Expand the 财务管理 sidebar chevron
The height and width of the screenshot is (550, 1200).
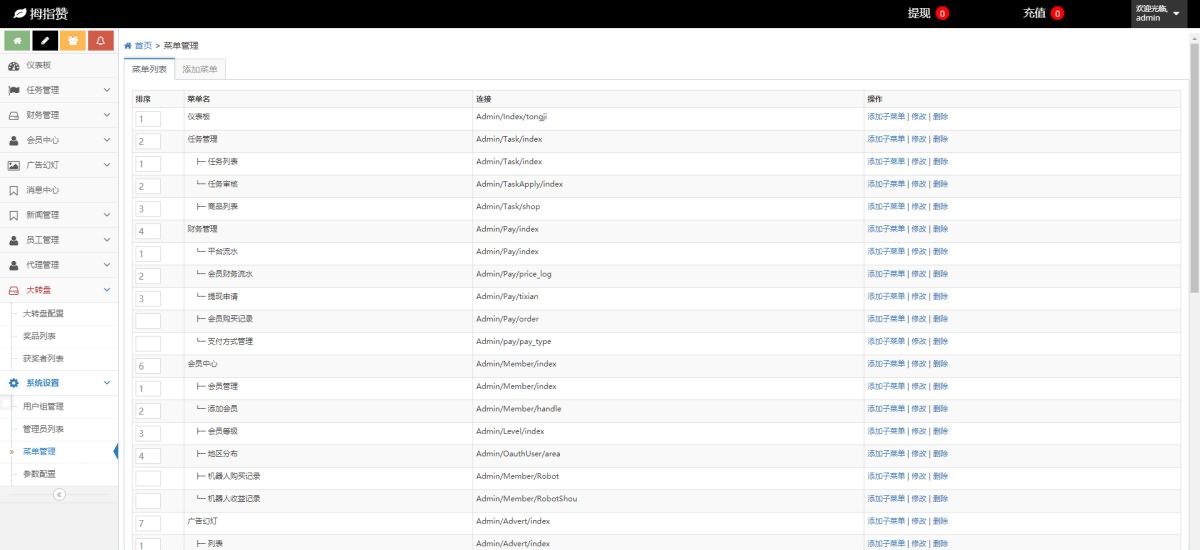click(107, 115)
